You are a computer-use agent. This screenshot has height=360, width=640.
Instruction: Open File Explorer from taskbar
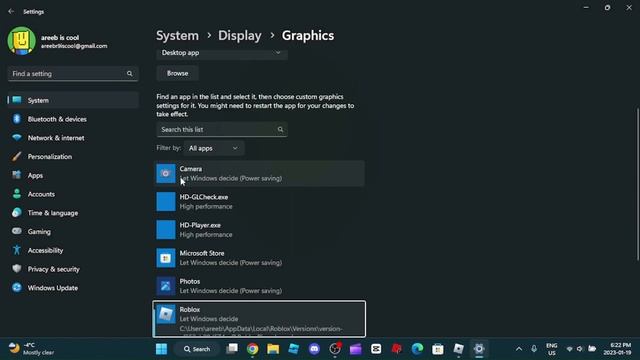point(273,349)
